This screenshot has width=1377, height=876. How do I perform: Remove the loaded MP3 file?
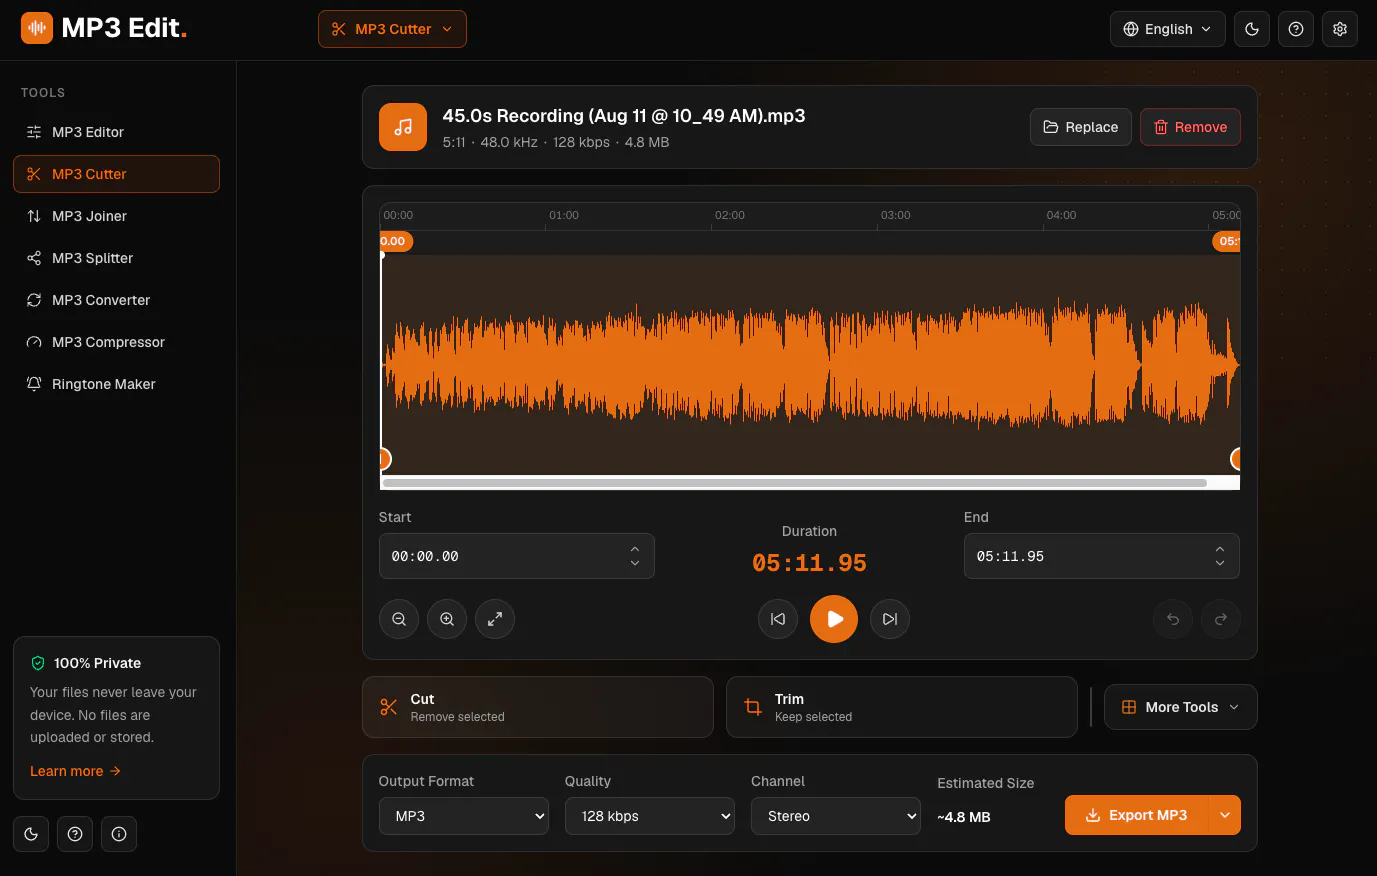pos(1190,127)
